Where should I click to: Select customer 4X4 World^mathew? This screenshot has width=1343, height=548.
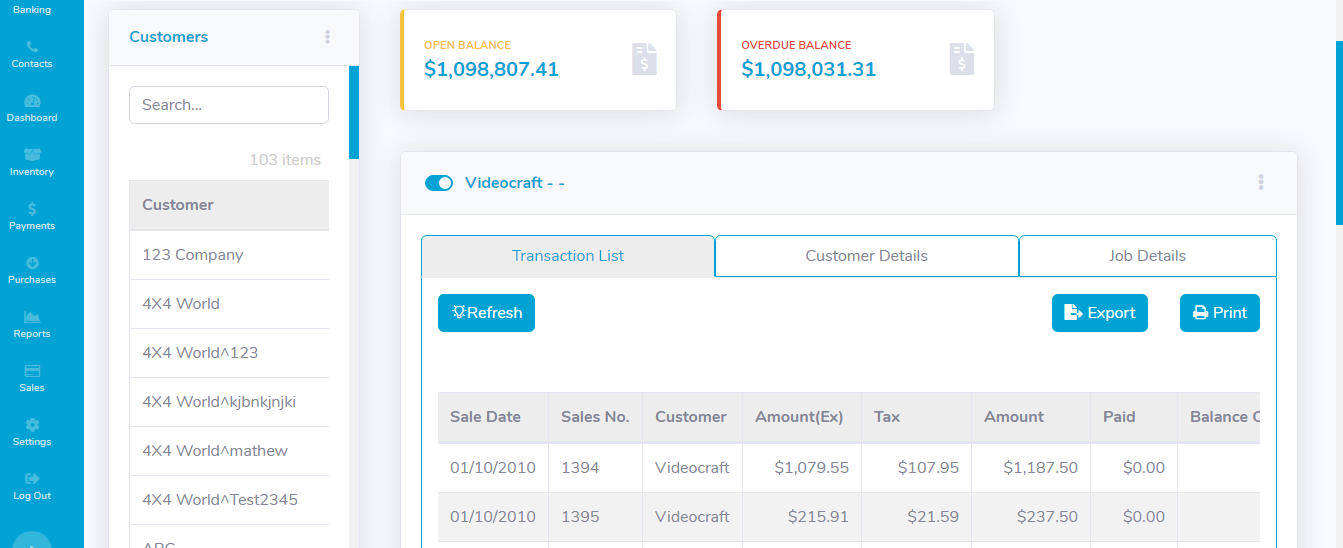click(x=229, y=451)
